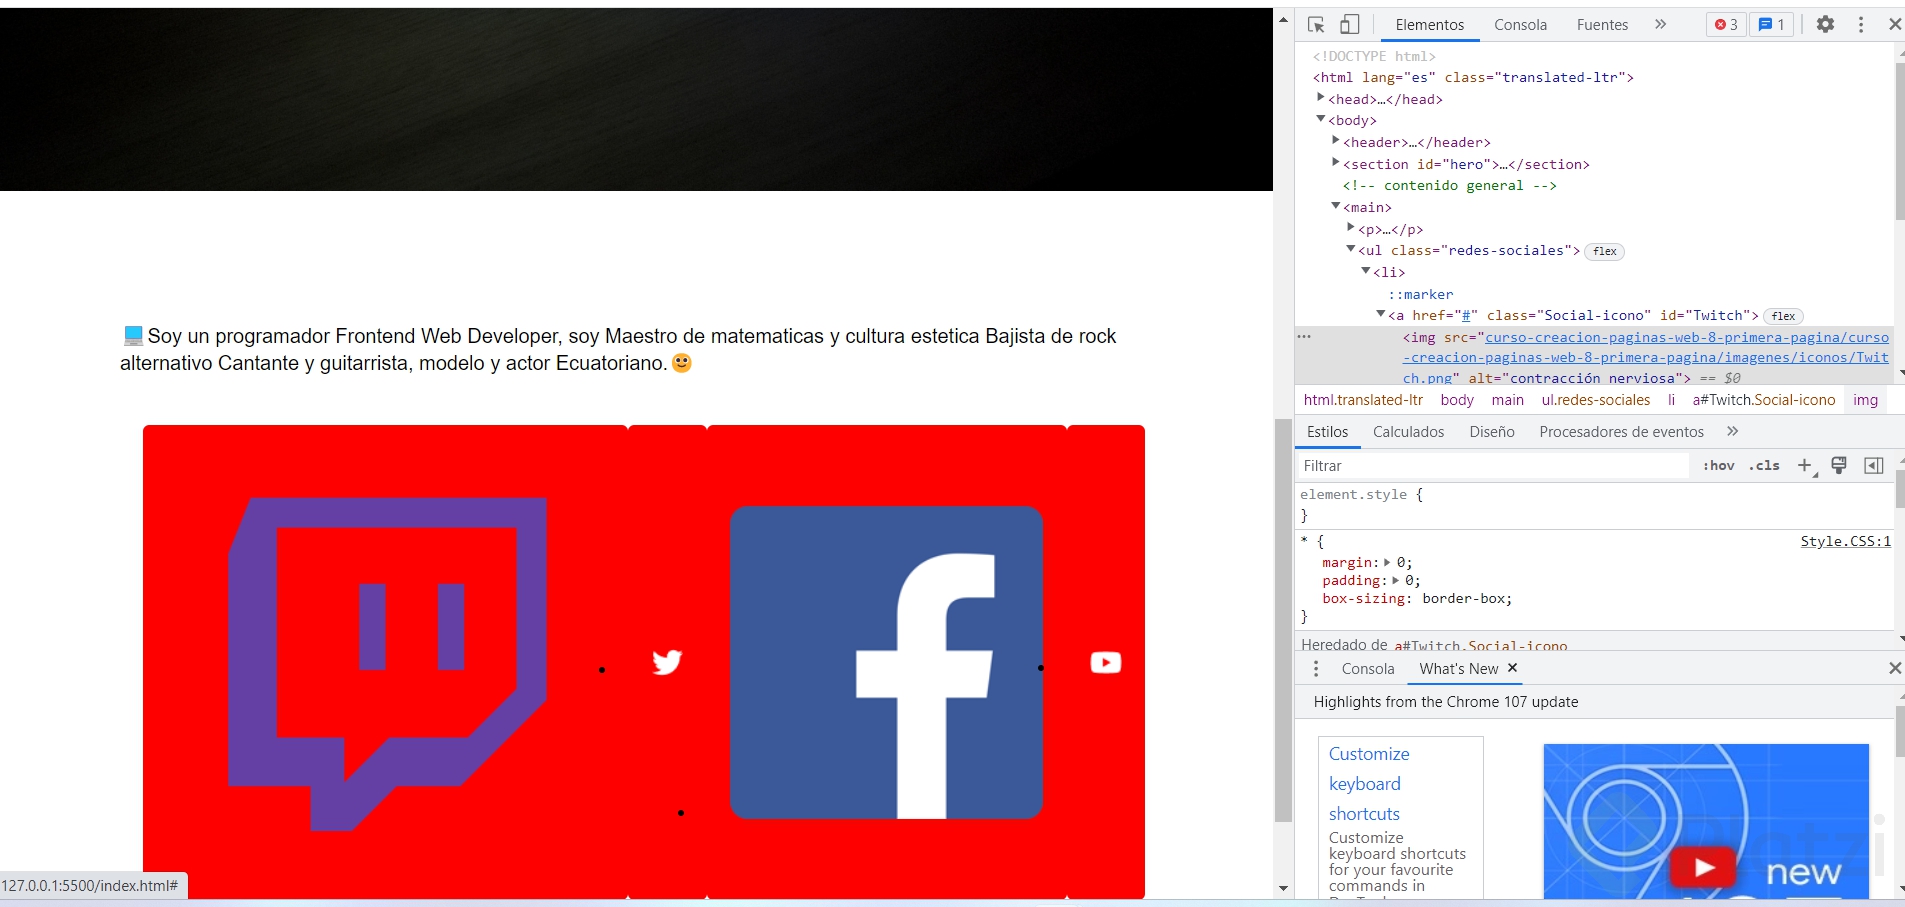Select the contenido general comment node
Viewport: 1905px width, 907px height.
[1450, 185]
